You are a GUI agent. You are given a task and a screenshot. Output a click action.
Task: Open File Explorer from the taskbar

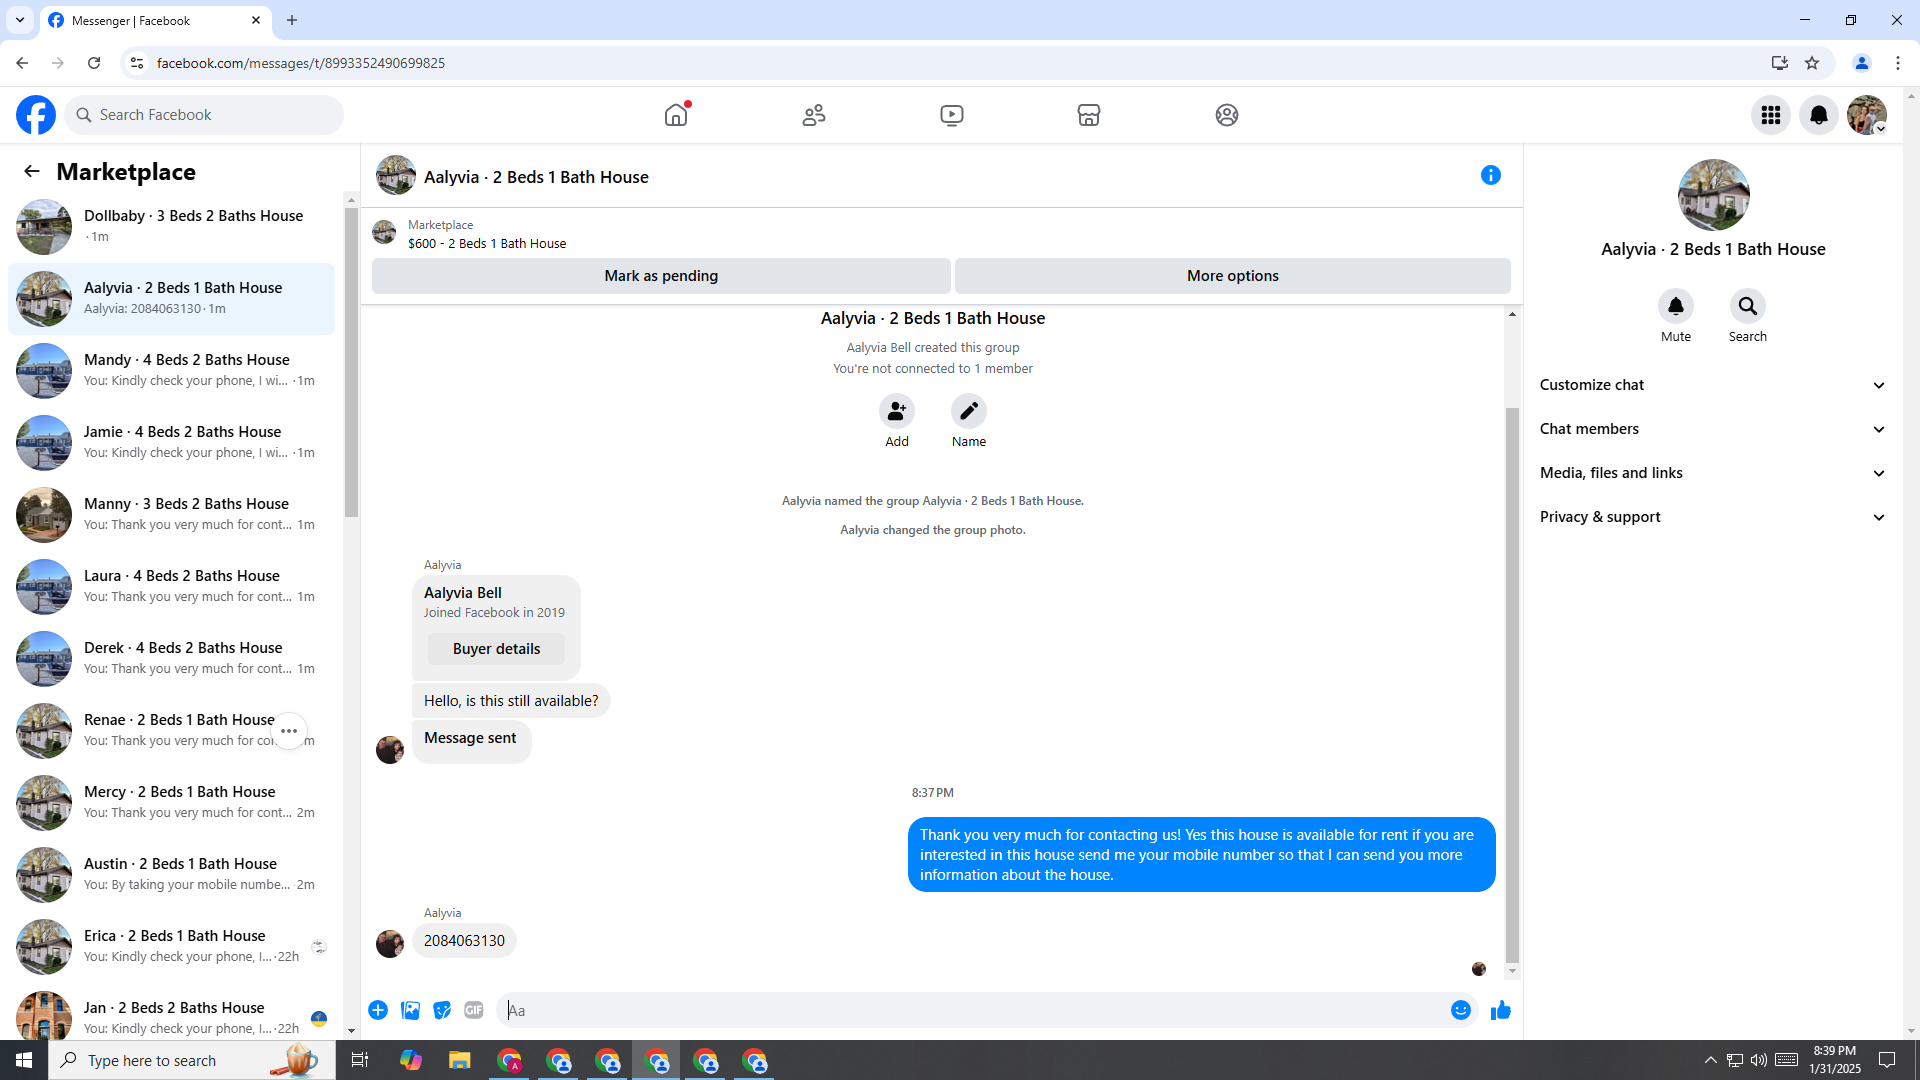[x=459, y=1060]
